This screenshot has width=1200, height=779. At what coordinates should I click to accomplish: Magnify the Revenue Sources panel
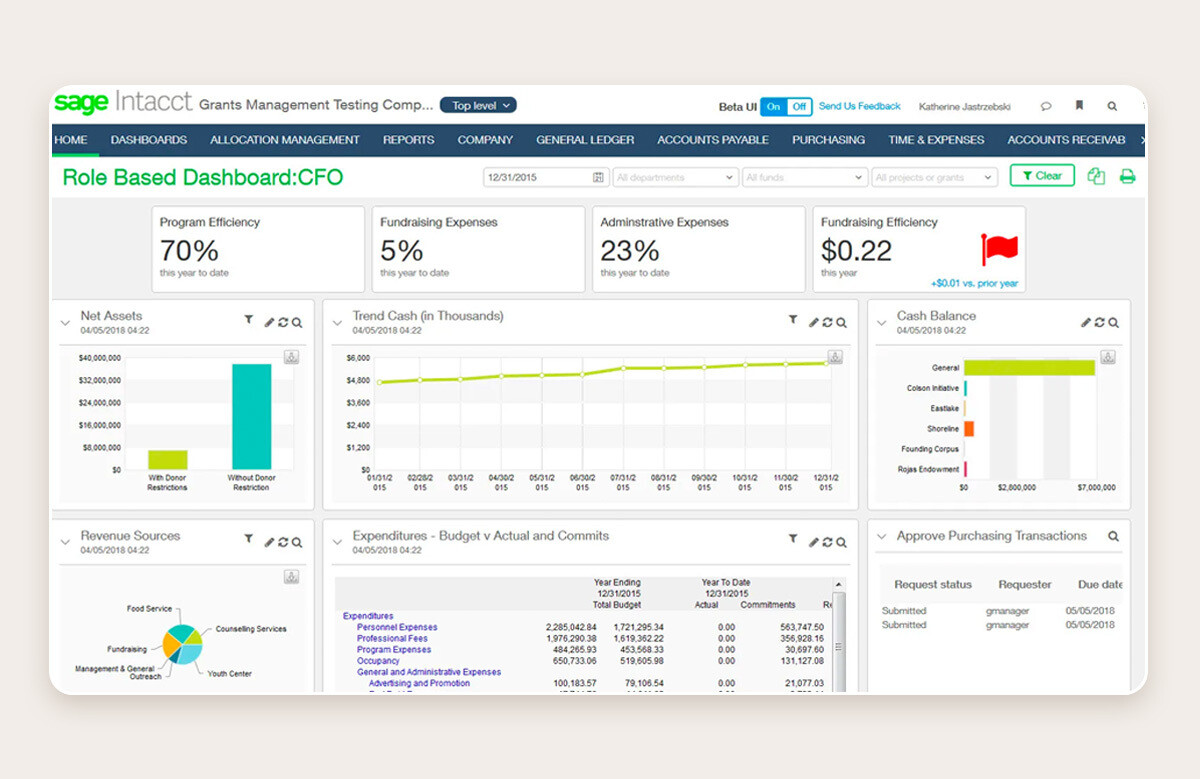click(x=297, y=542)
